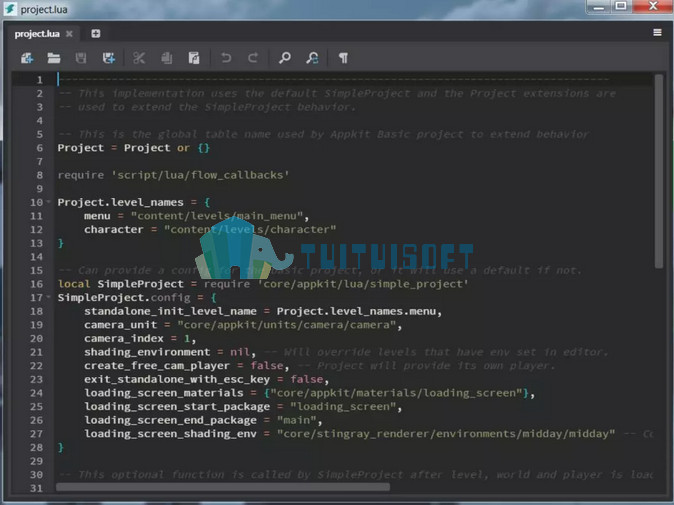The image size is (674, 505).
Task: Select the project.lua tab
Action: [x=37, y=34]
